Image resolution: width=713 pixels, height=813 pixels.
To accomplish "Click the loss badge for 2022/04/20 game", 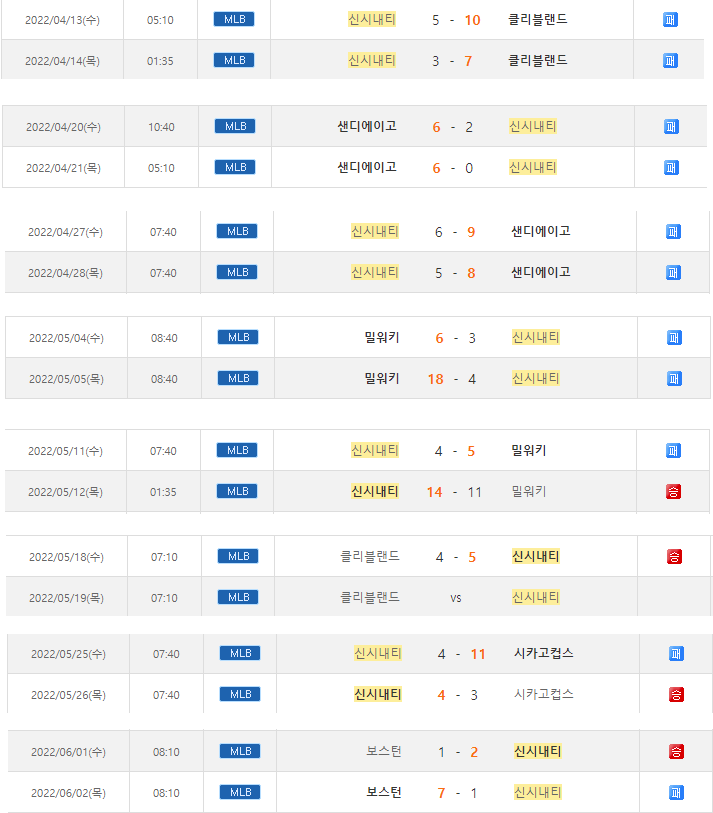I will (x=671, y=127).
